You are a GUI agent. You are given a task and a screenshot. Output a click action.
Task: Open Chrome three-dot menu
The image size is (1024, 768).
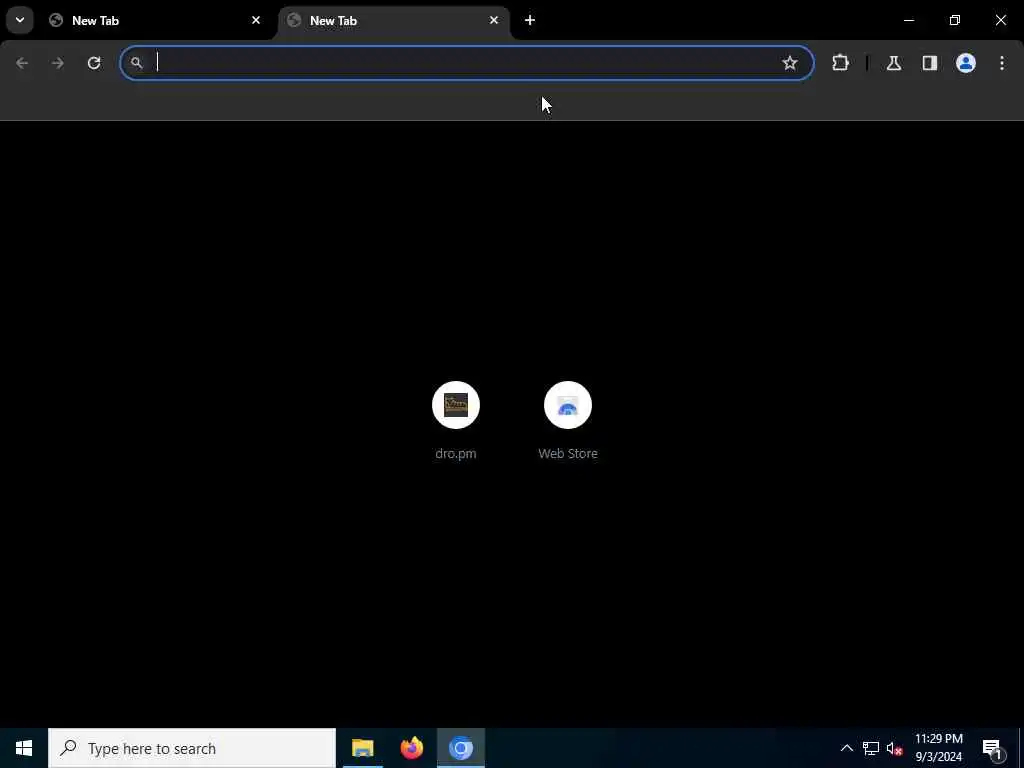click(1002, 63)
